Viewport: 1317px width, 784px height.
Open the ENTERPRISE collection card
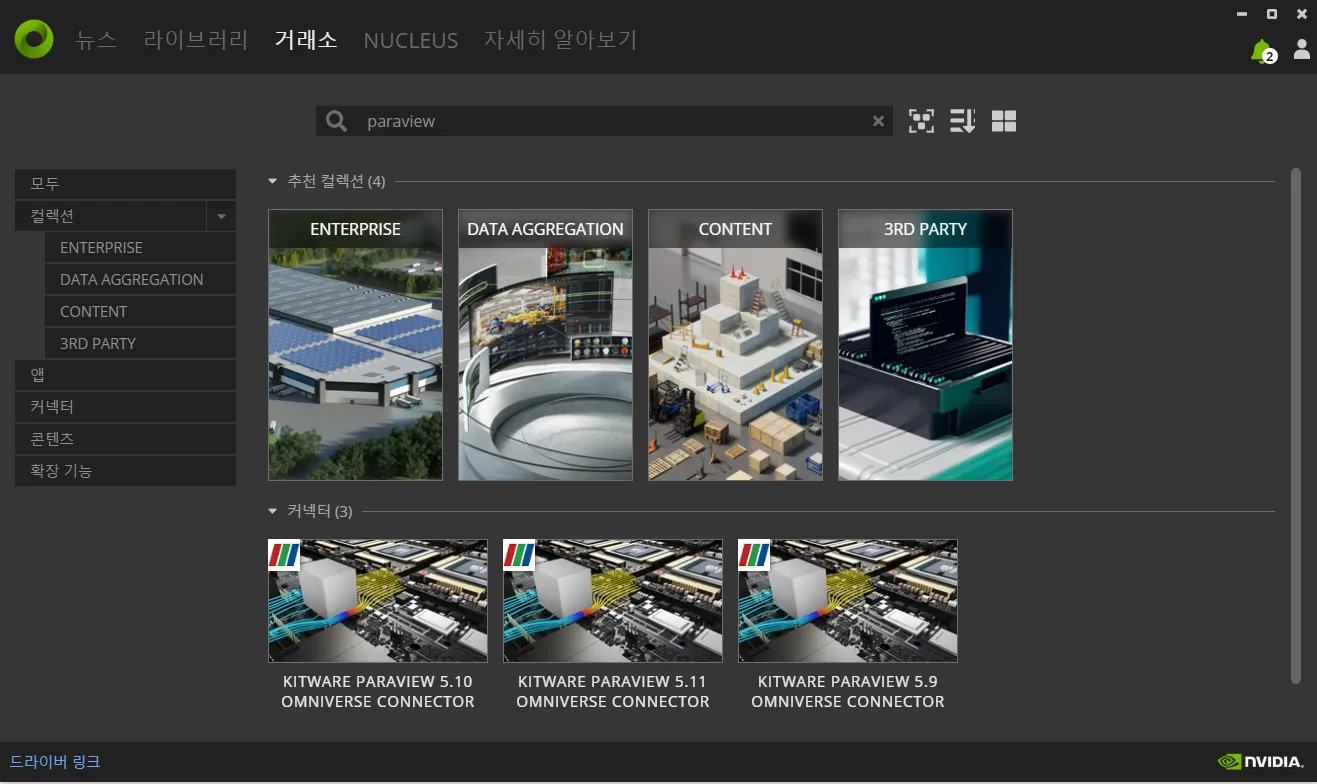(x=356, y=345)
